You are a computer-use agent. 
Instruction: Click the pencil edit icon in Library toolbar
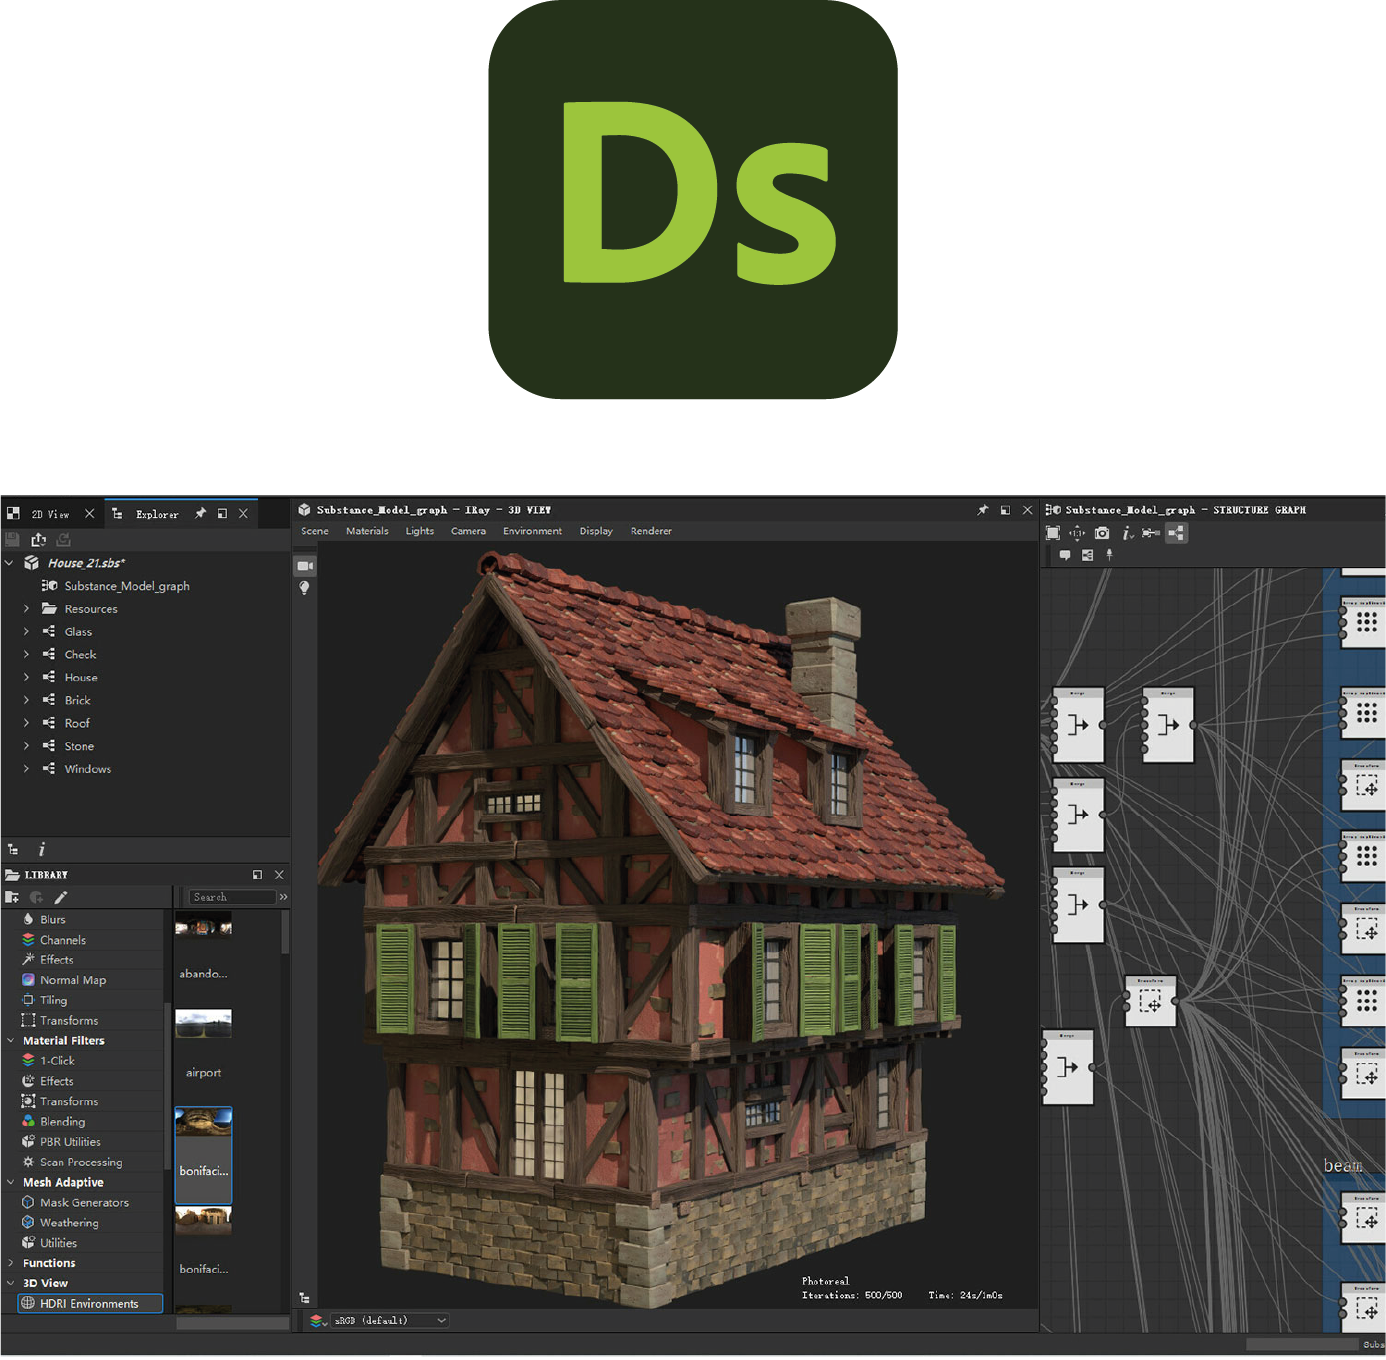click(61, 897)
